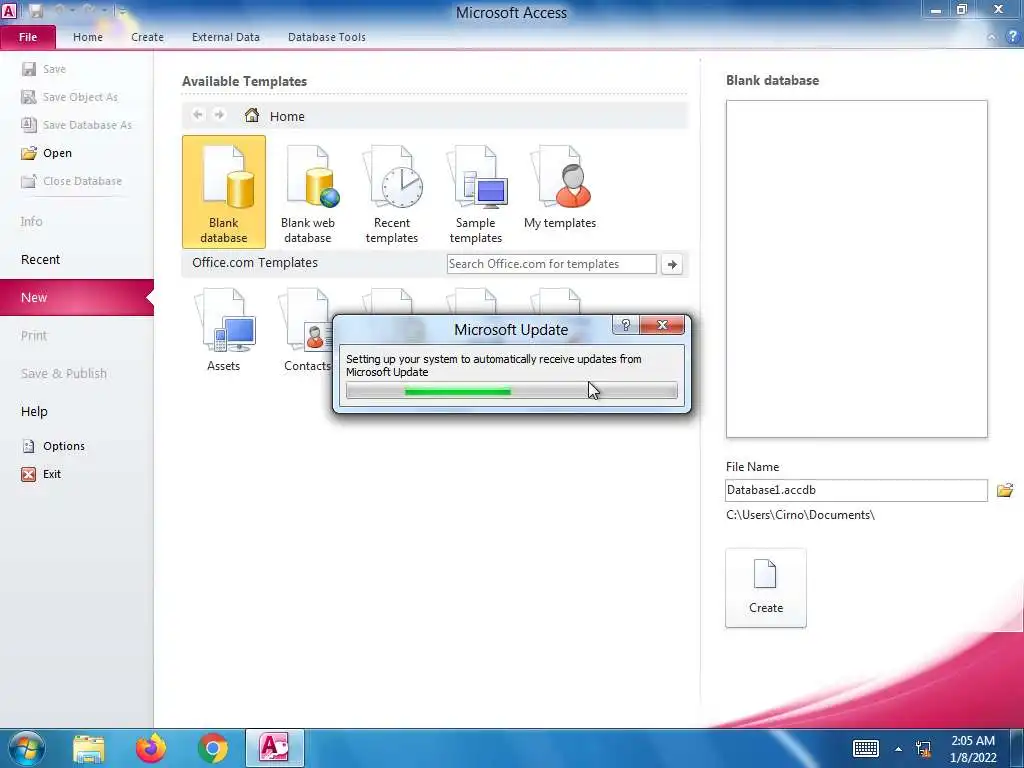Switch to the Create ribbon tab

pos(147,37)
